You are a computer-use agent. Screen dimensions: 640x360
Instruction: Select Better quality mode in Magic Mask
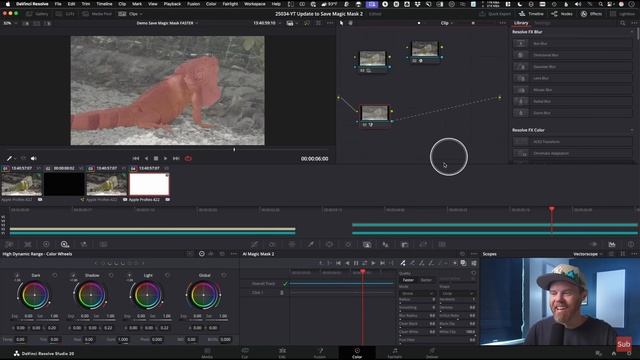[426, 280]
